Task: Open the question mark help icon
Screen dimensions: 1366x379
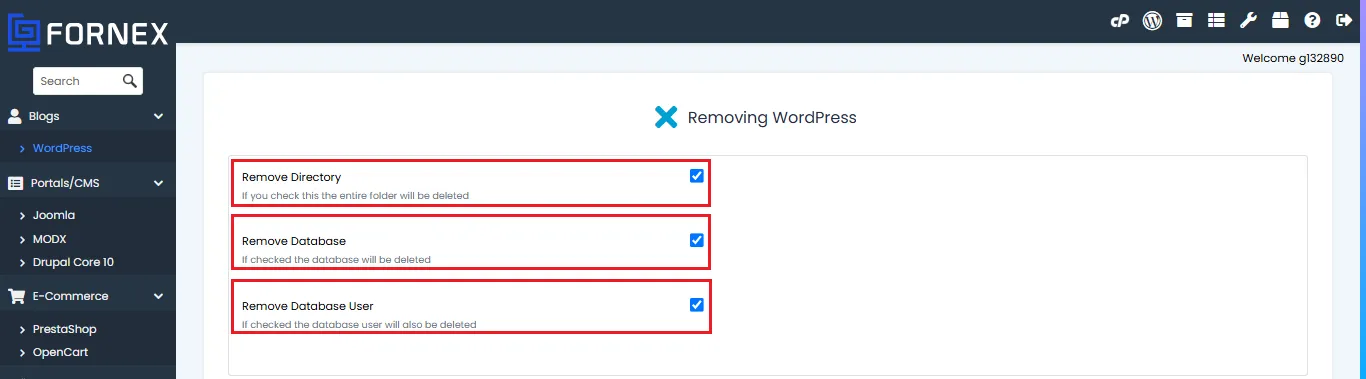Action: (1312, 20)
